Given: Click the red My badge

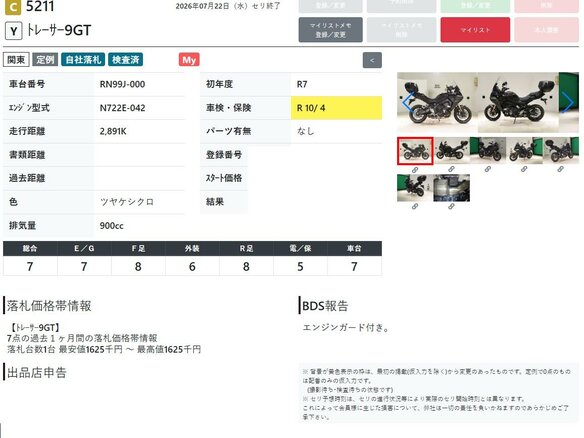Looking at the screenshot, I should coord(189,60).
